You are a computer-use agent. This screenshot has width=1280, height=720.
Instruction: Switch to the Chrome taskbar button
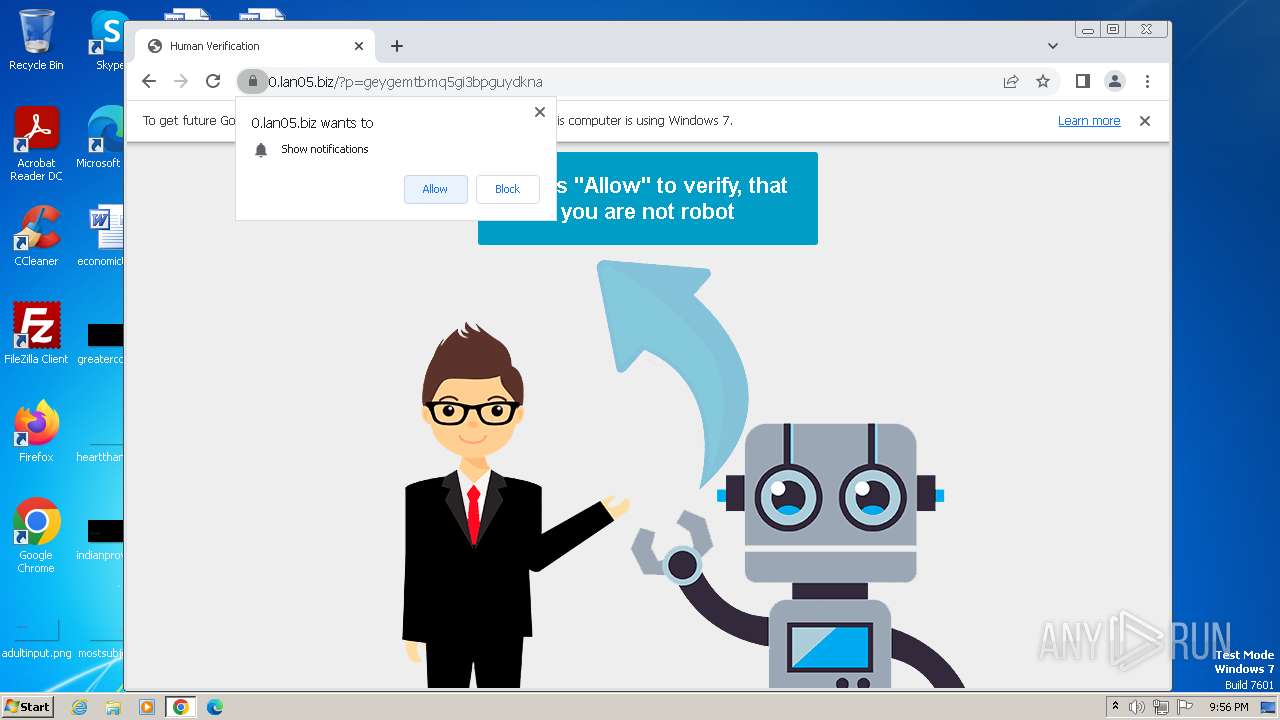pyautogui.click(x=181, y=707)
